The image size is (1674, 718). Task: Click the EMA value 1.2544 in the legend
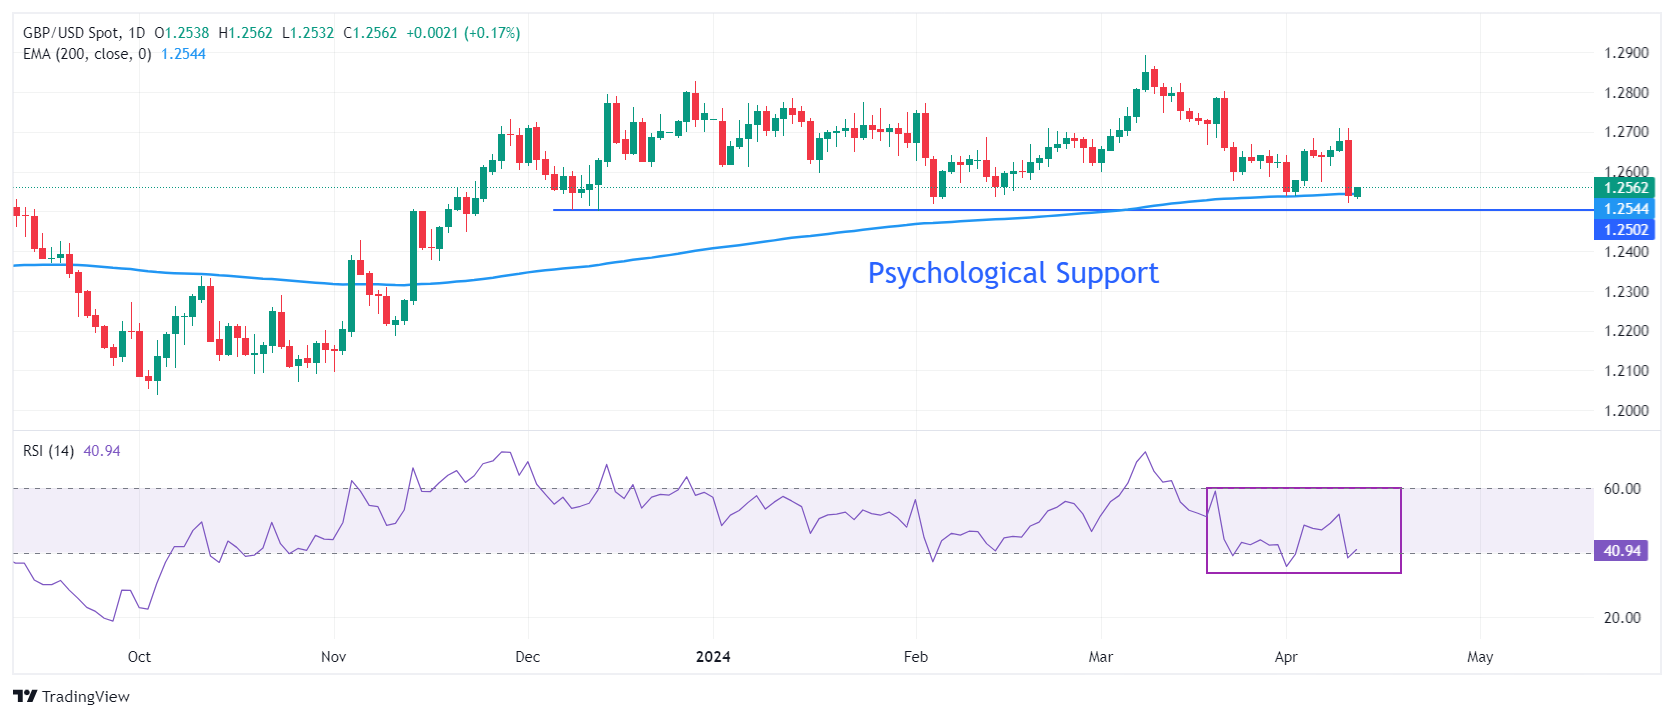[x=184, y=54]
